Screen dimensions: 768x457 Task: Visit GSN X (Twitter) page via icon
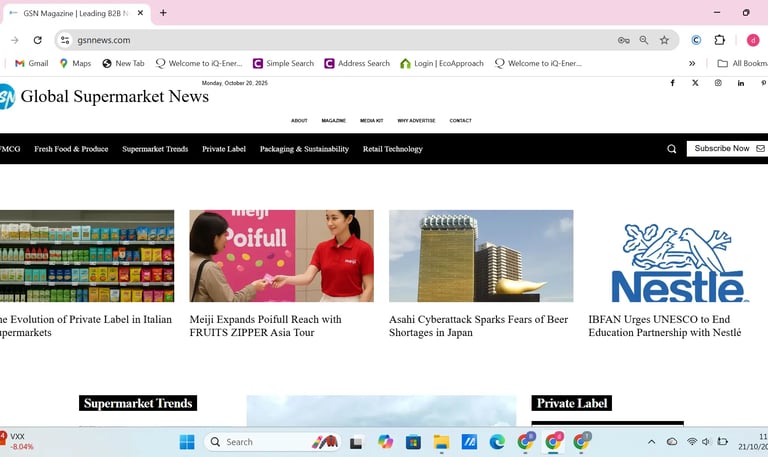(x=695, y=83)
